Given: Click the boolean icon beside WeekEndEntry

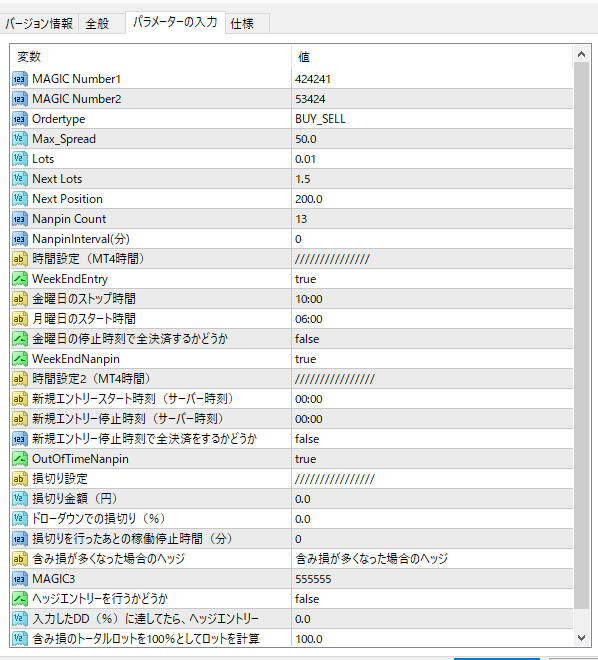Looking at the screenshot, I should [20, 279].
